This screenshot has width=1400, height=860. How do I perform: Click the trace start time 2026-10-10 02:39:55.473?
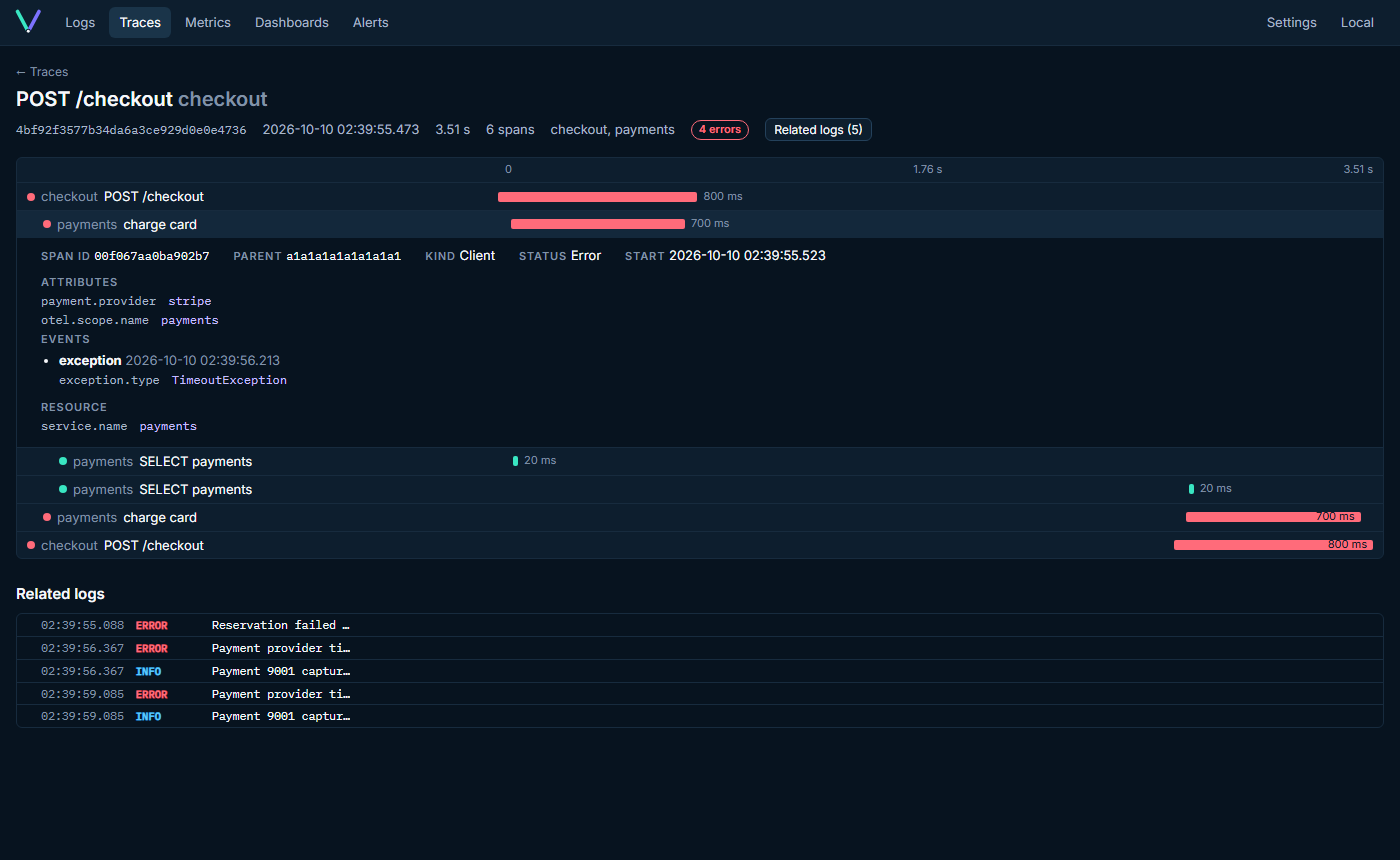pyautogui.click(x=341, y=130)
